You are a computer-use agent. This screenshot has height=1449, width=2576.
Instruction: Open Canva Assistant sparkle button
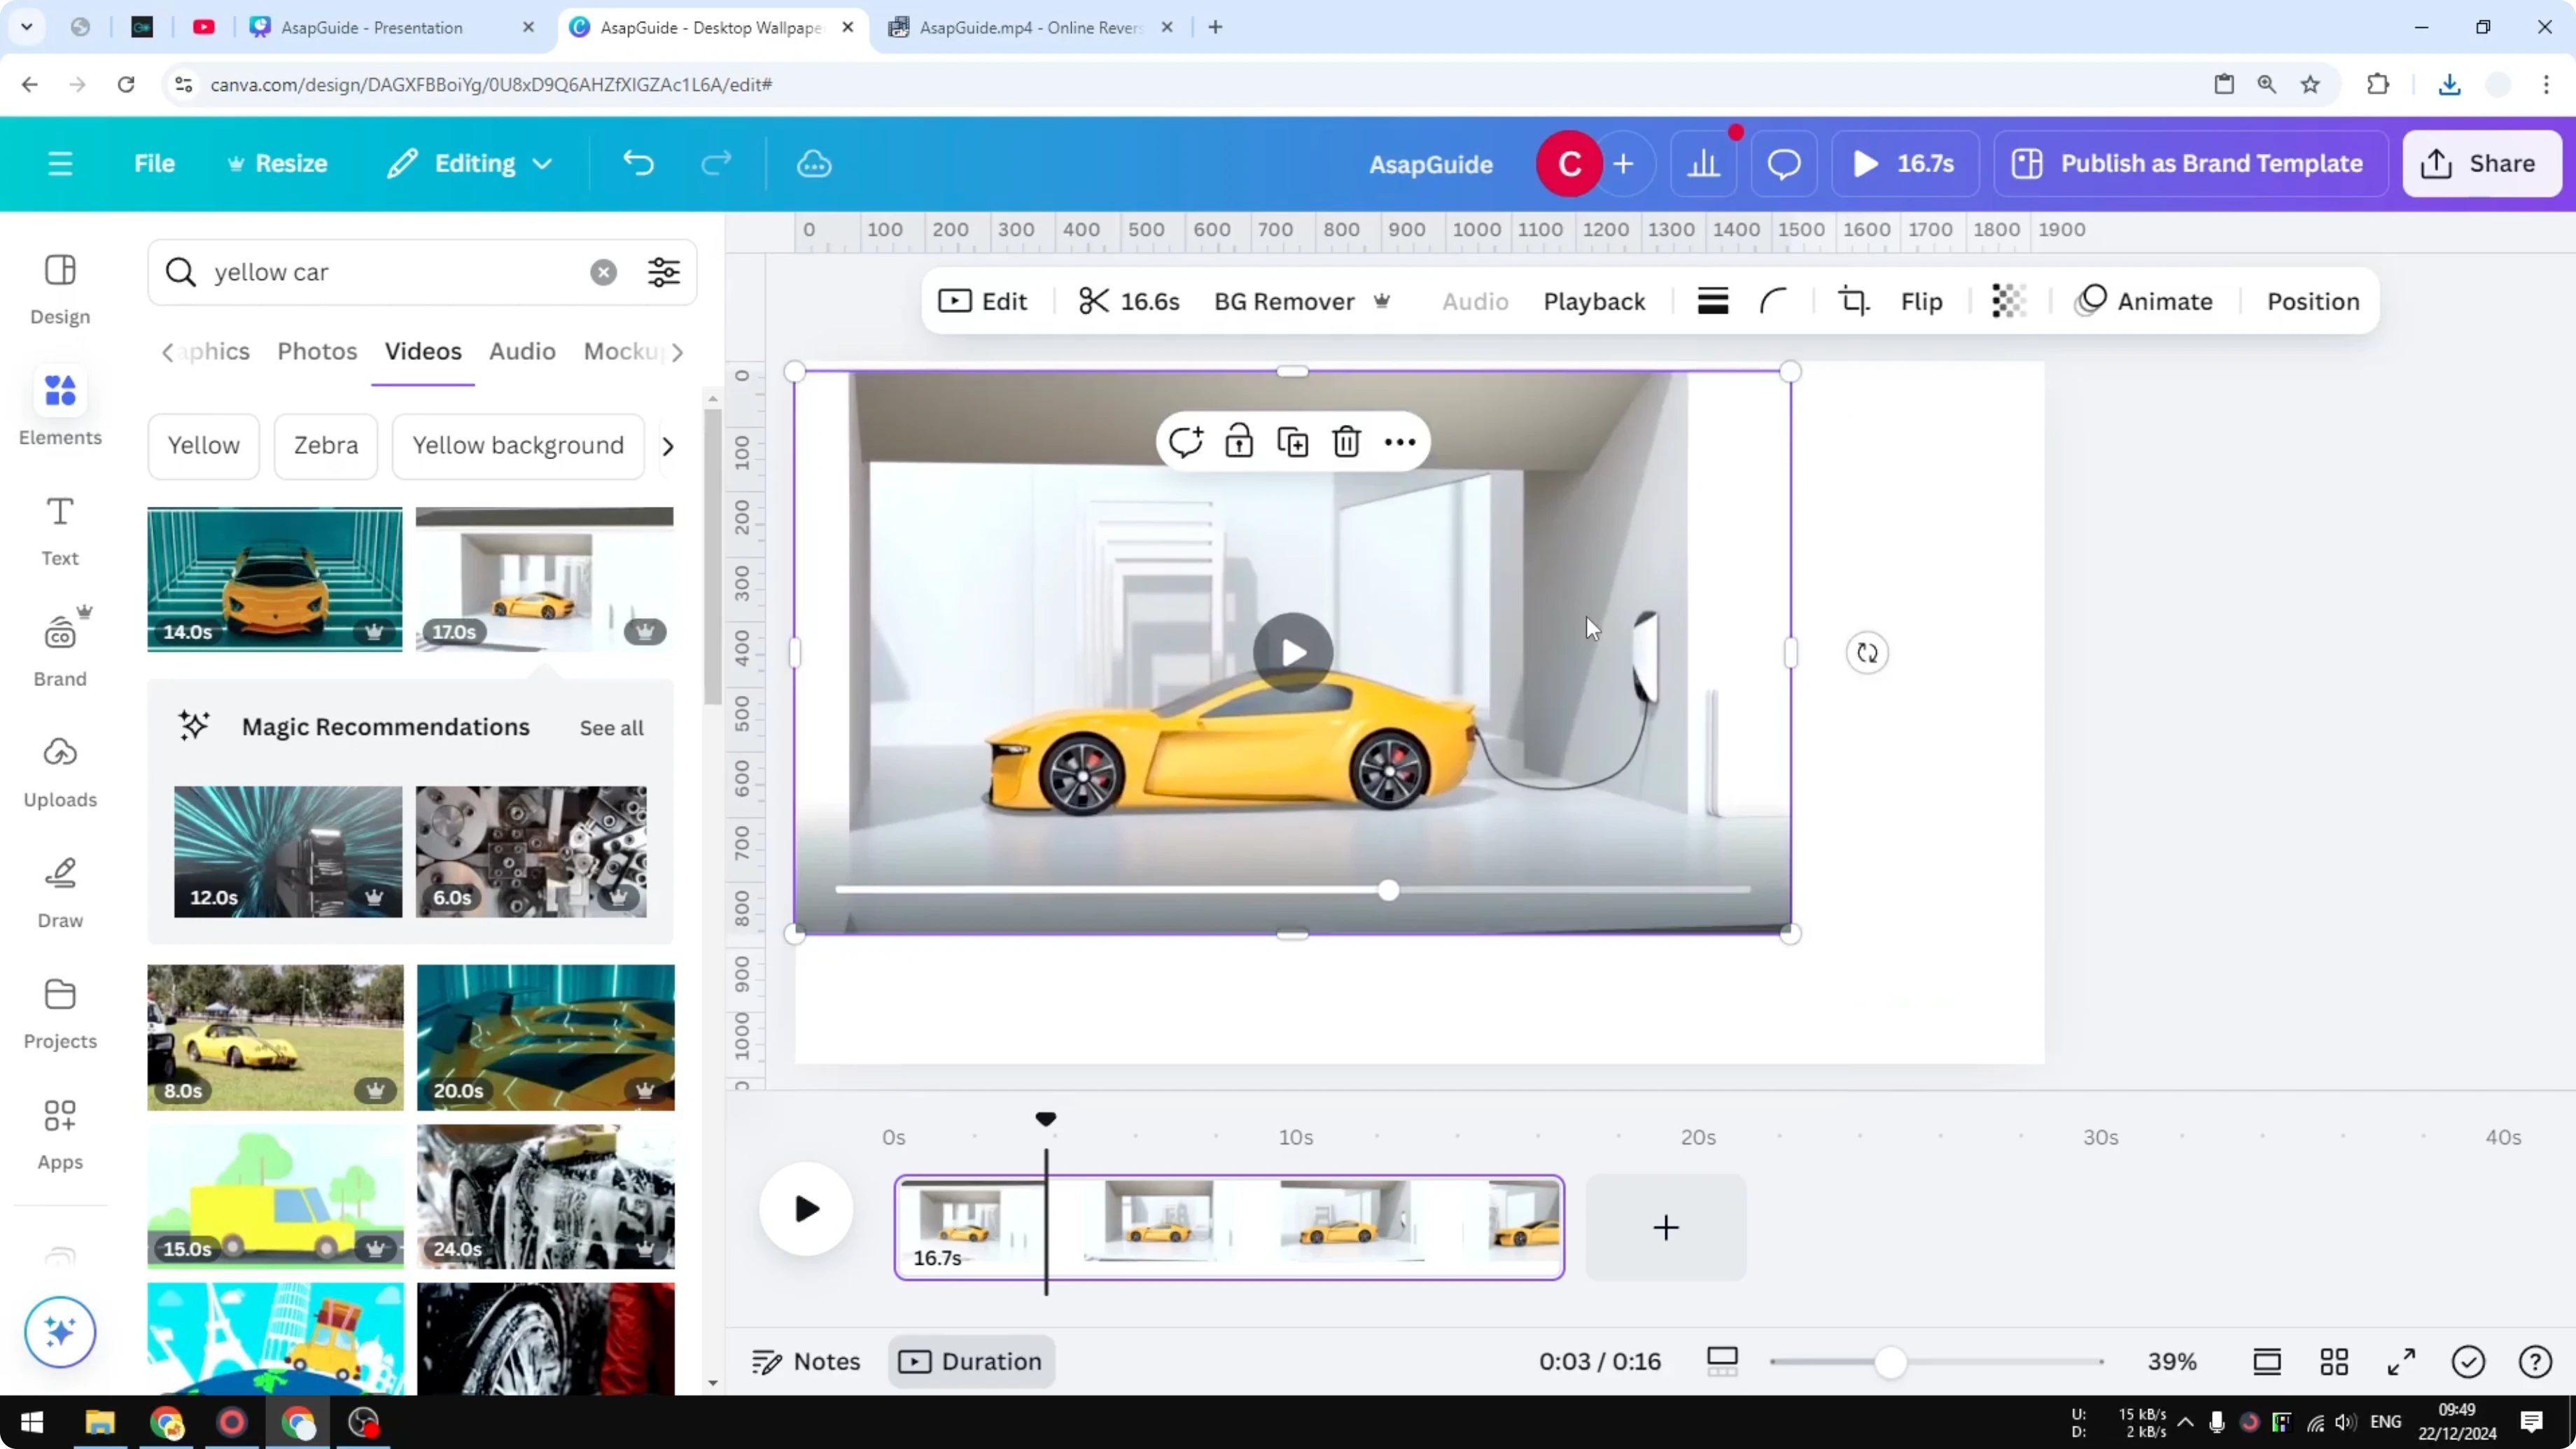[x=59, y=1332]
